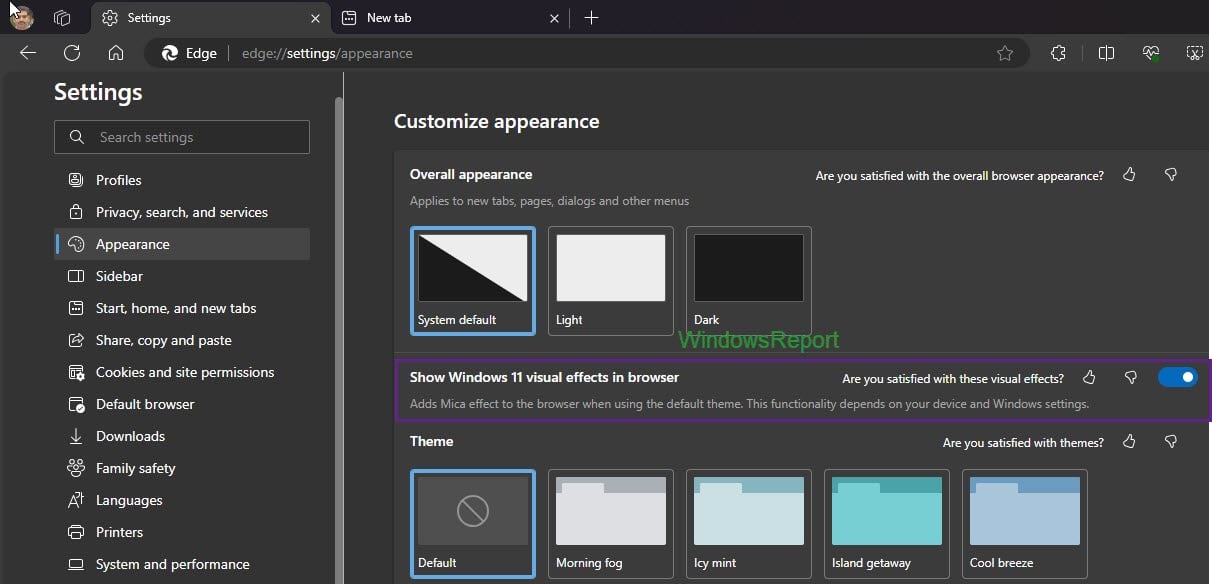1212x584 pixels.
Task: Toggle Show Windows 11 visual effects switch
Action: point(1178,377)
